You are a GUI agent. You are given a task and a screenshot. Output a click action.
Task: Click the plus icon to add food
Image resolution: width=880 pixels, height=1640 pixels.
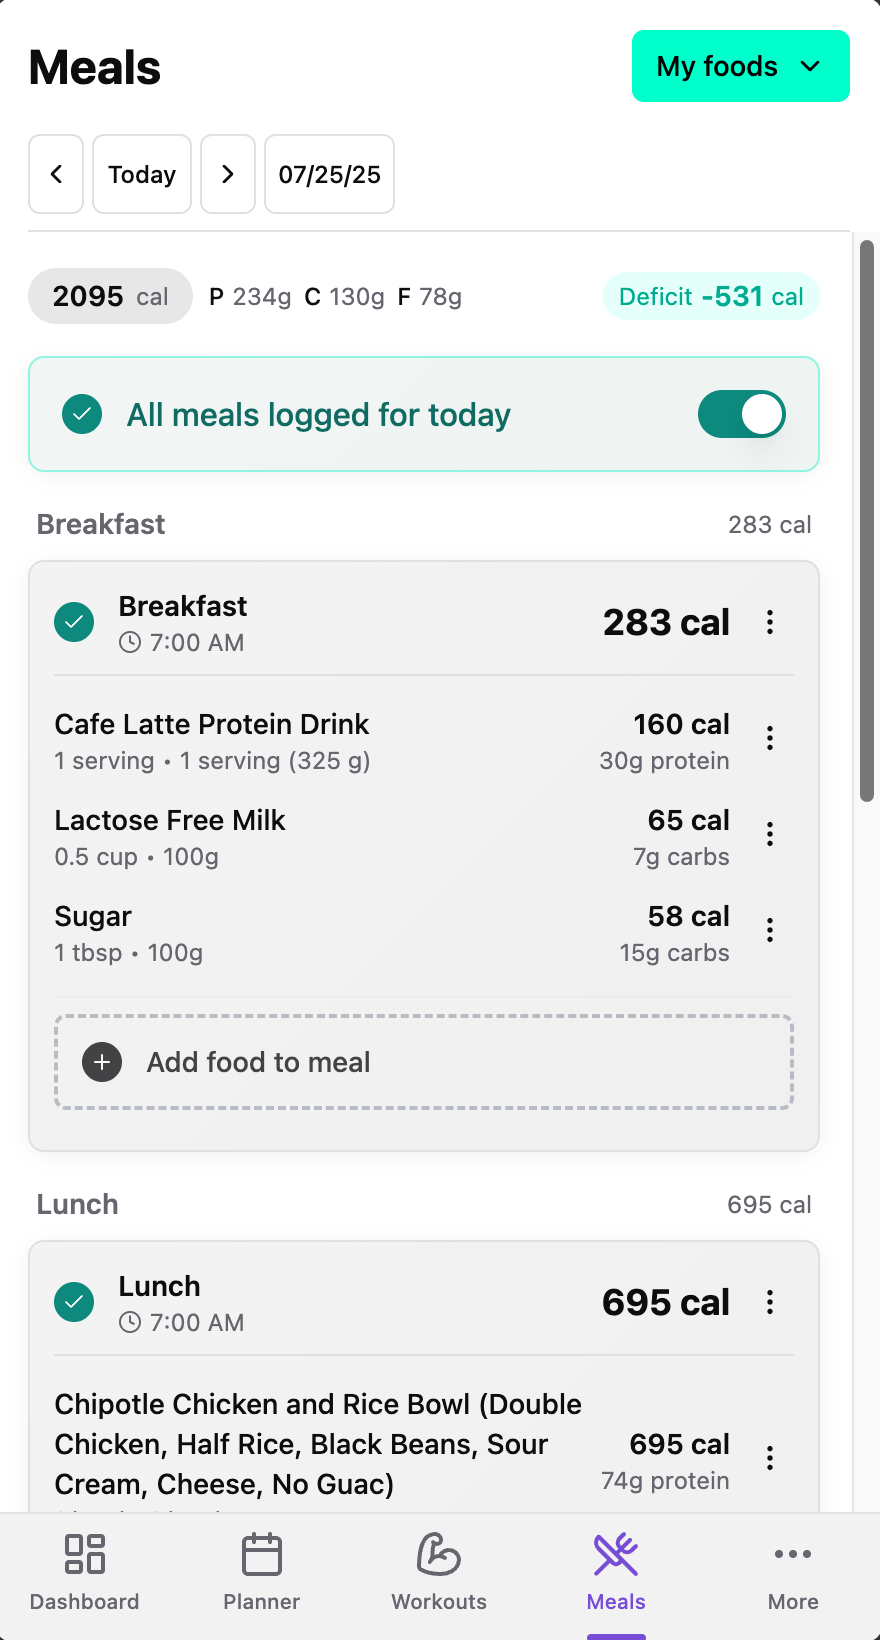(x=102, y=1062)
